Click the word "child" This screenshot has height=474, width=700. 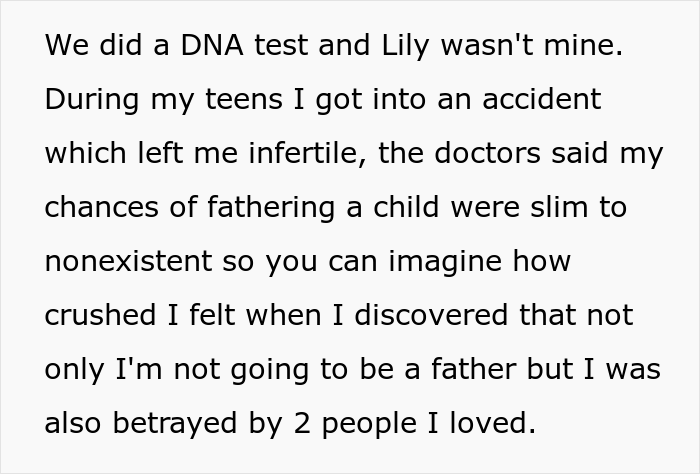[x=409, y=208]
